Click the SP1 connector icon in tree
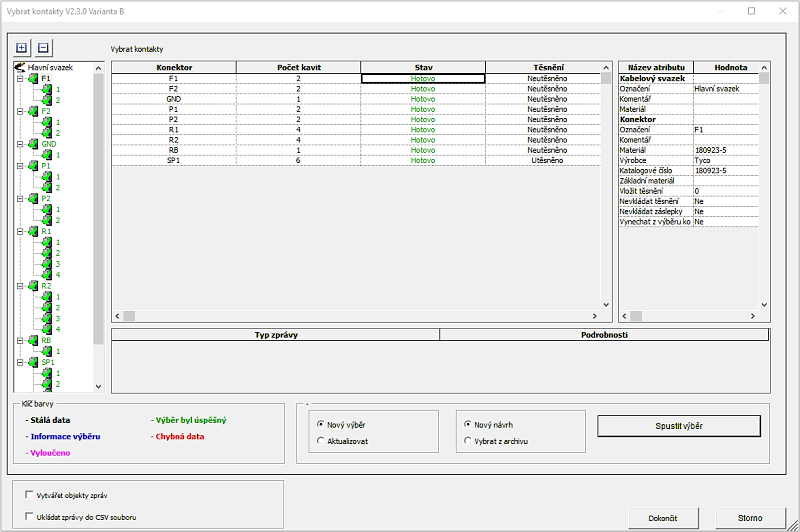The width and height of the screenshot is (800, 532). point(33,362)
